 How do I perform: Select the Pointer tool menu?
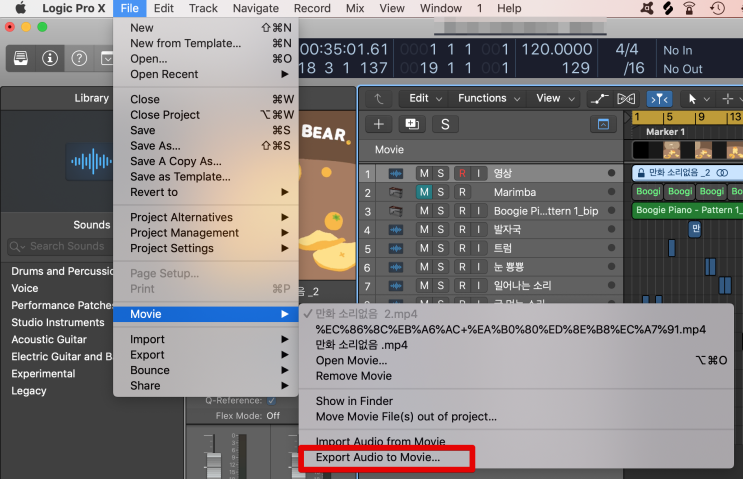tap(698, 99)
